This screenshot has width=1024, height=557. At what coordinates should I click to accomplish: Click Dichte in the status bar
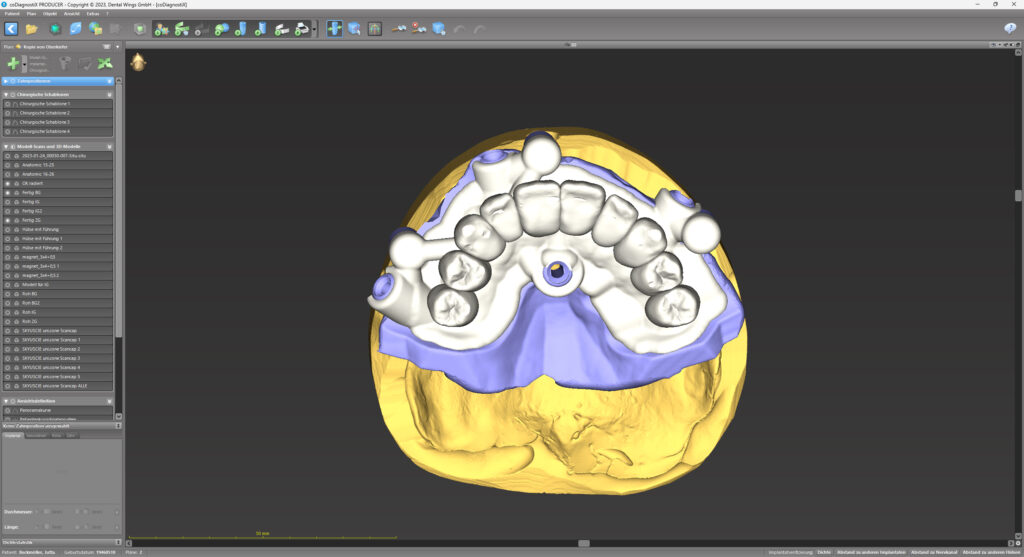(824, 551)
